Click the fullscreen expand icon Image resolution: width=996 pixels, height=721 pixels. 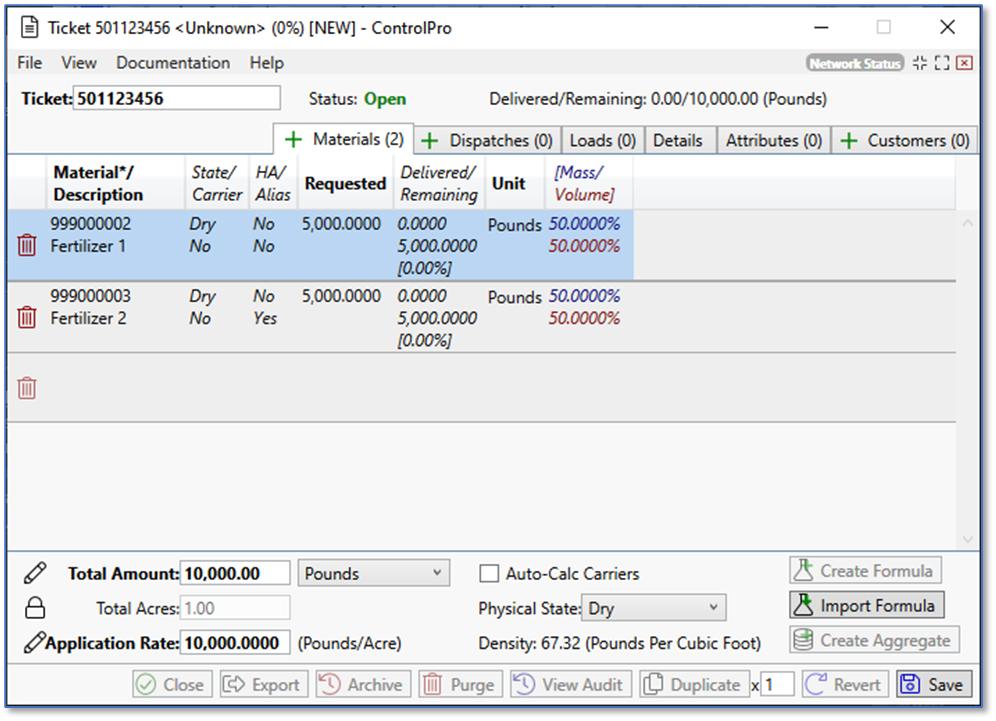click(941, 63)
